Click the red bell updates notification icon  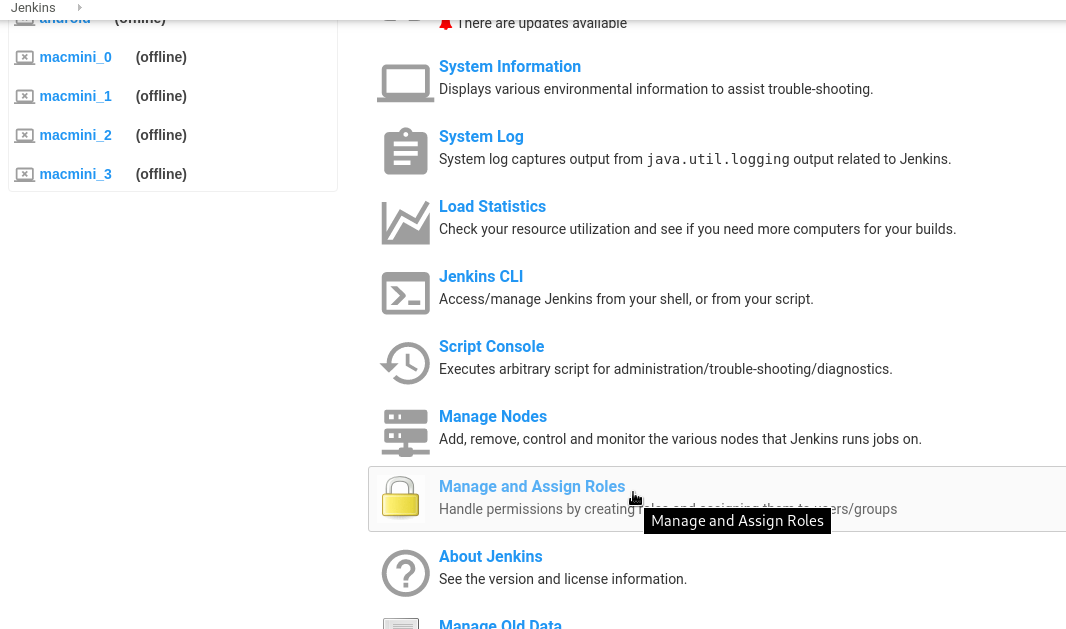click(445, 24)
